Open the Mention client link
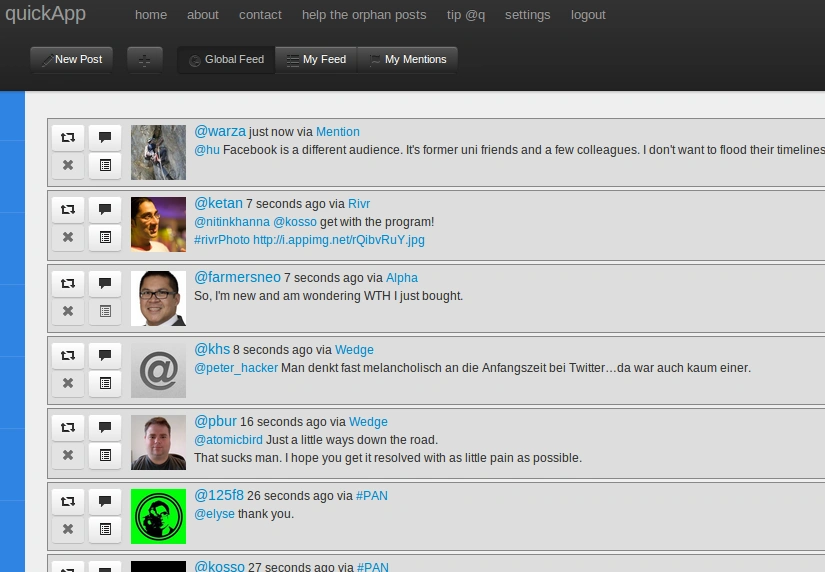Viewport: 825px width, 572px height. click(x=338, y=132)
